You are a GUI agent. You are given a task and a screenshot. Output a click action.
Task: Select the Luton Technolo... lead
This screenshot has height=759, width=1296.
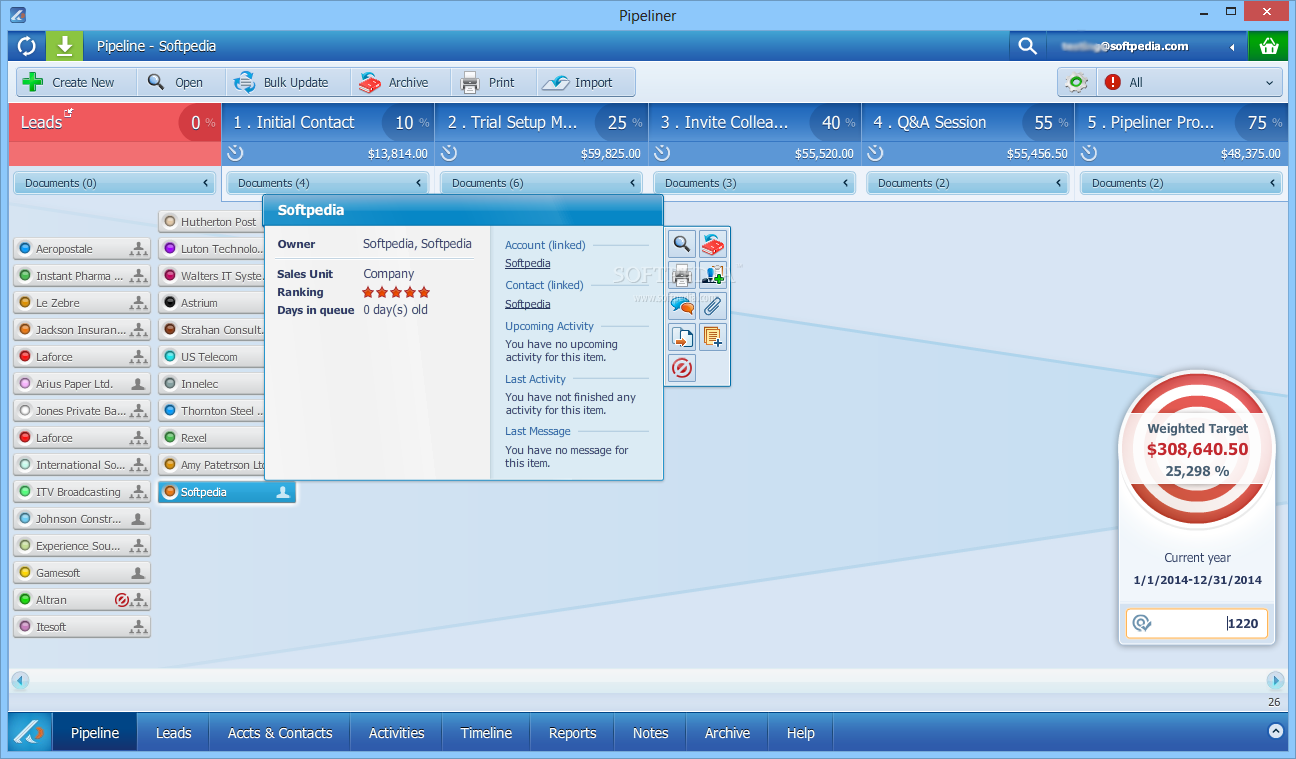211,249
